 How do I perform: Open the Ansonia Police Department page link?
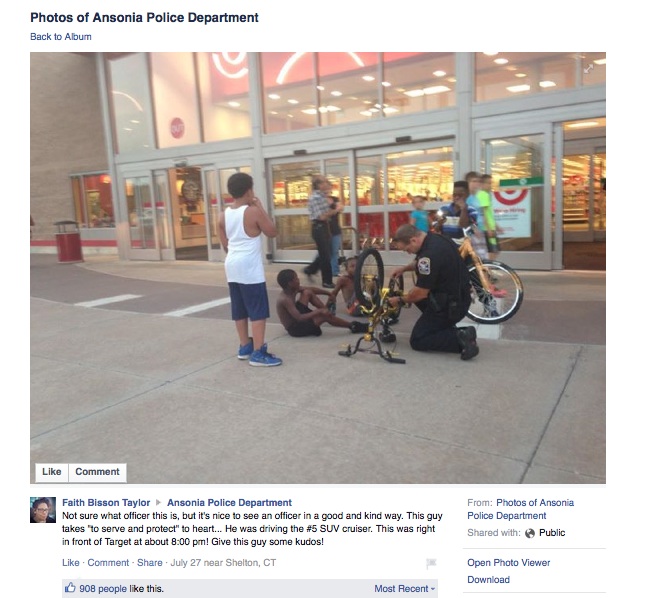229,503
